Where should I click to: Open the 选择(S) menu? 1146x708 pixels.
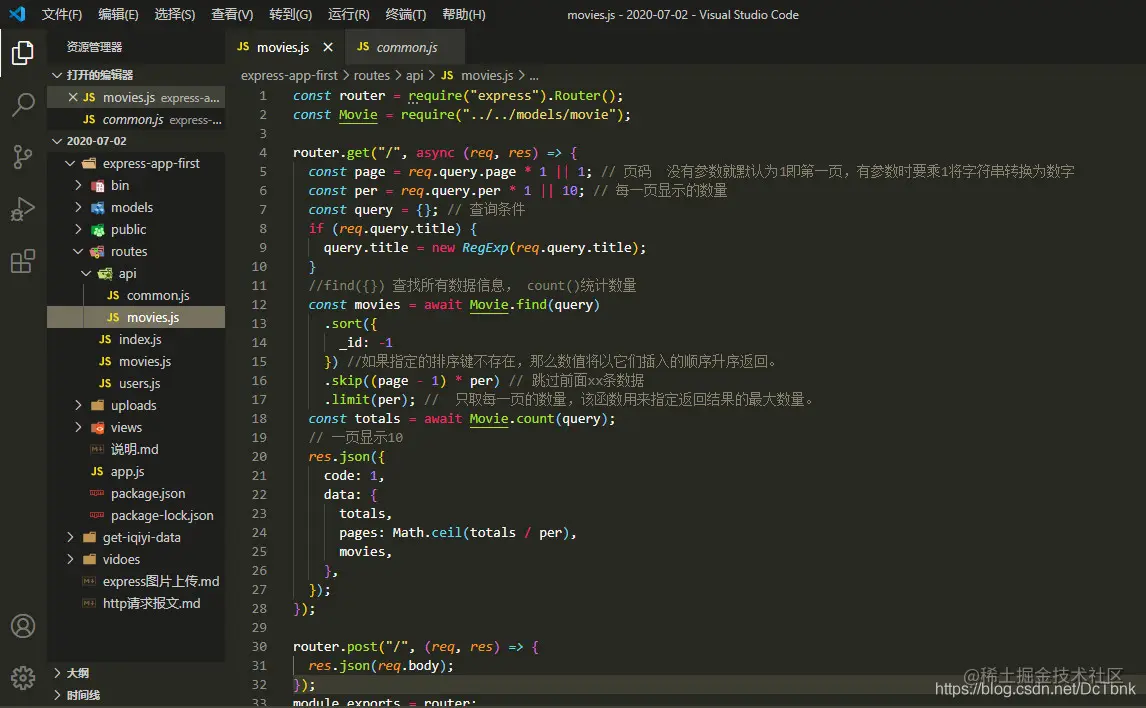[175, 14]
